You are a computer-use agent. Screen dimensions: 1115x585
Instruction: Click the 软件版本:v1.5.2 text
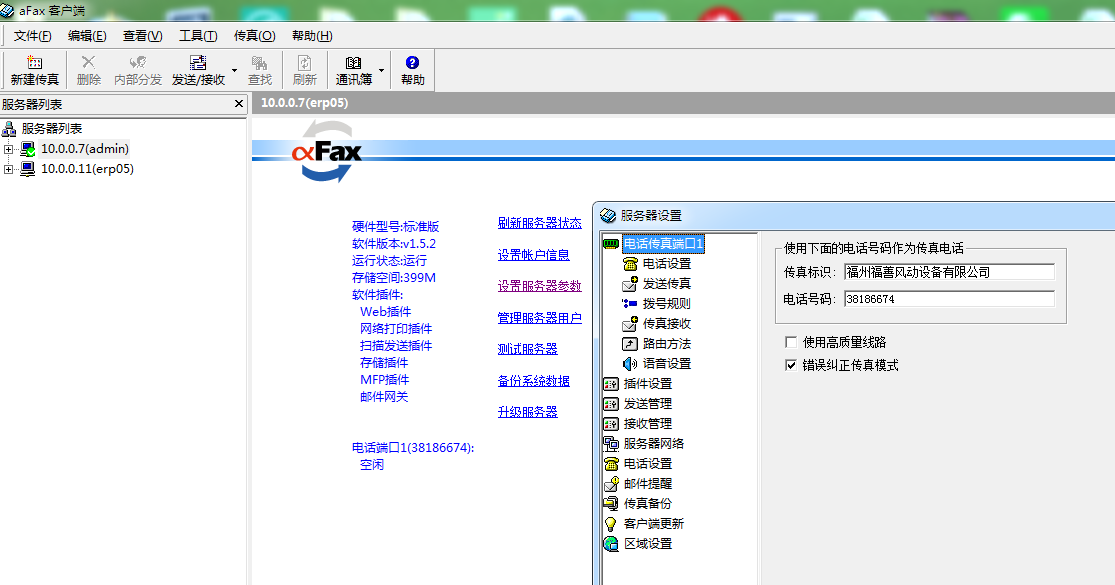coord(394,243)
